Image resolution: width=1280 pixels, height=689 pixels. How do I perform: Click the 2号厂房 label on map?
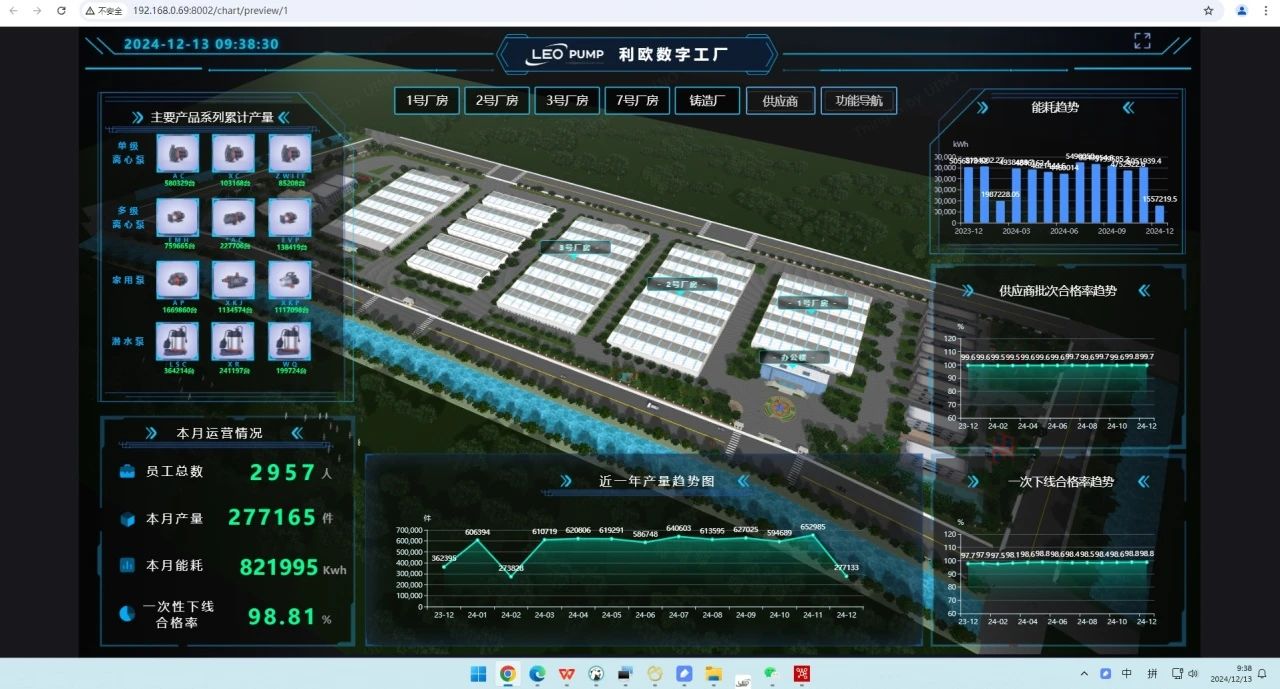(682, 284)
